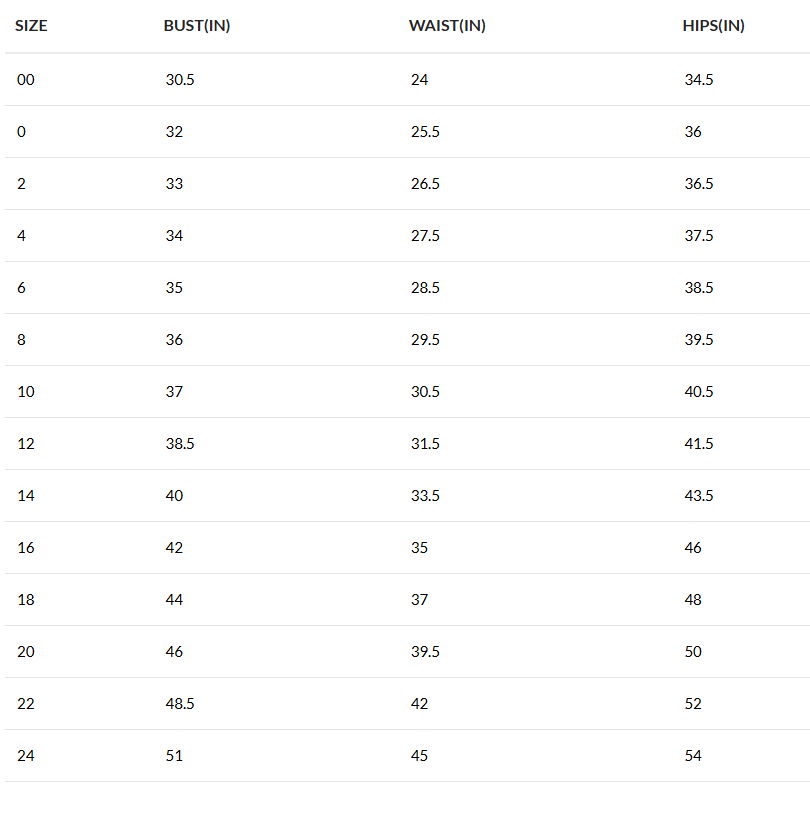Select waist value 28.5 for size 6
This screenshot has height=813, width=810.
click(x=425, y=288)
